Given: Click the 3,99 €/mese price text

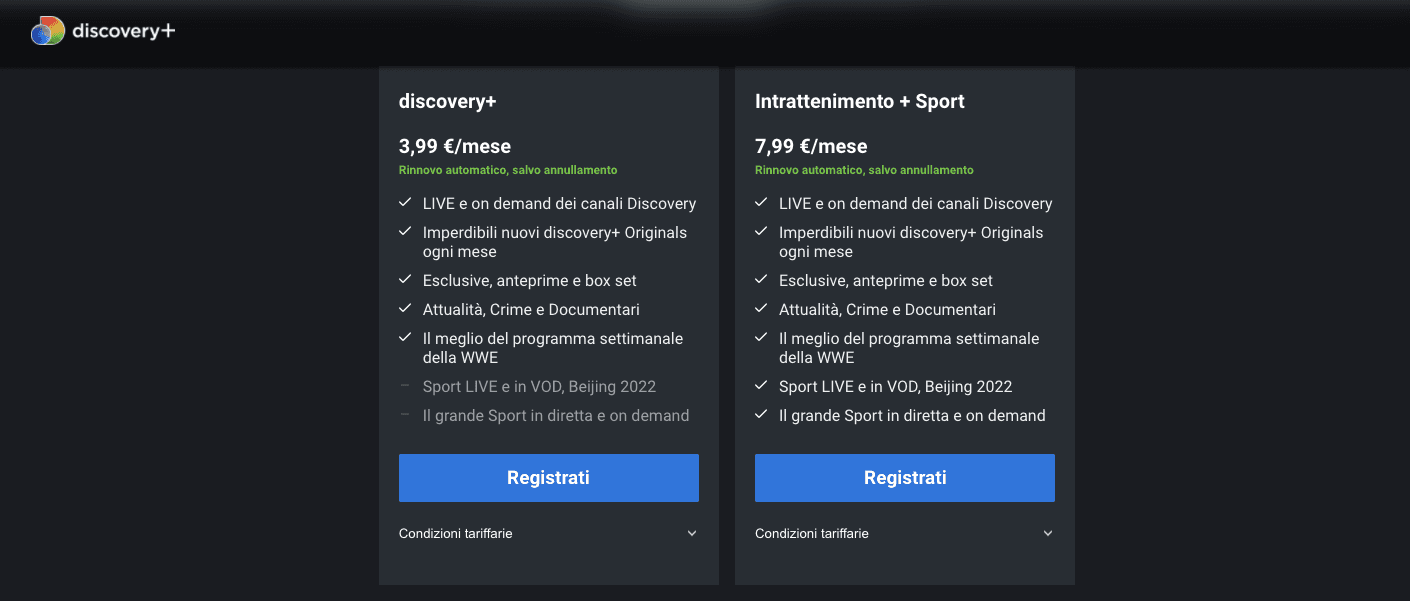Looking at the screenshot, I should click(x=454, y=146).
